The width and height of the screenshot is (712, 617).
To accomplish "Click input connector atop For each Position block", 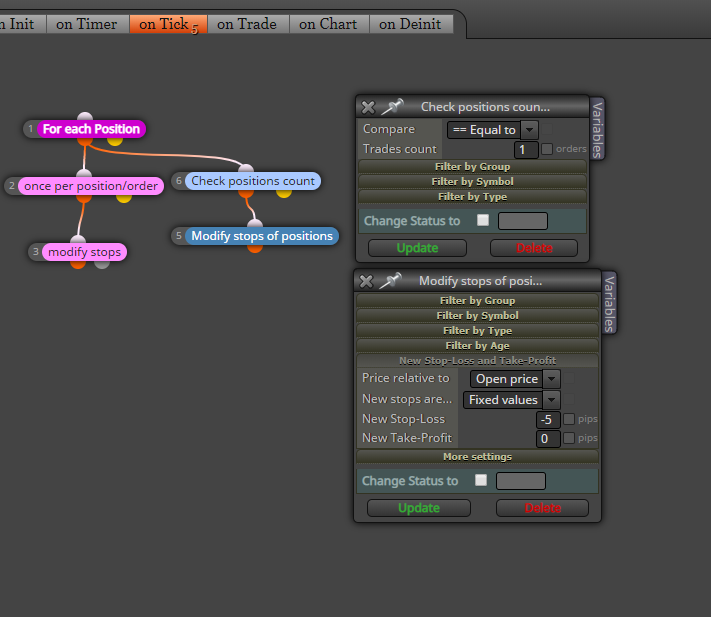I will [x=85, y=117].
